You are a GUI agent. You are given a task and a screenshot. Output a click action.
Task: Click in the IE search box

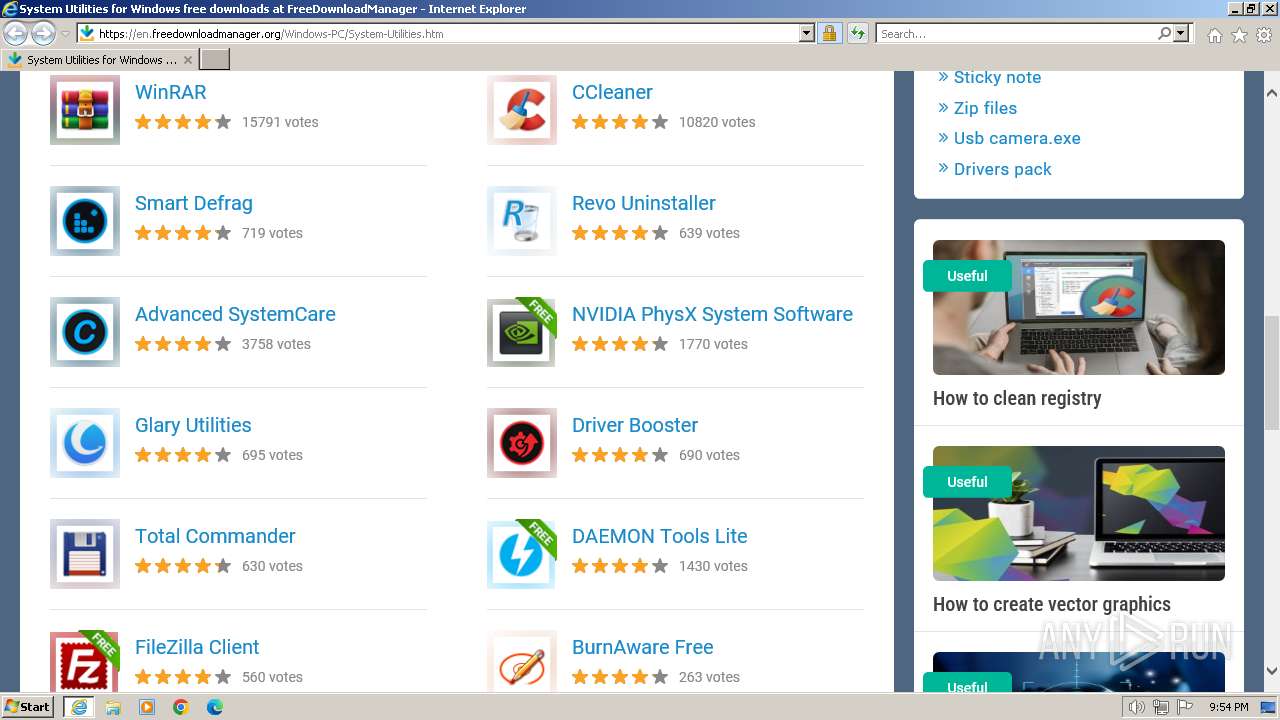(1016, 33)
